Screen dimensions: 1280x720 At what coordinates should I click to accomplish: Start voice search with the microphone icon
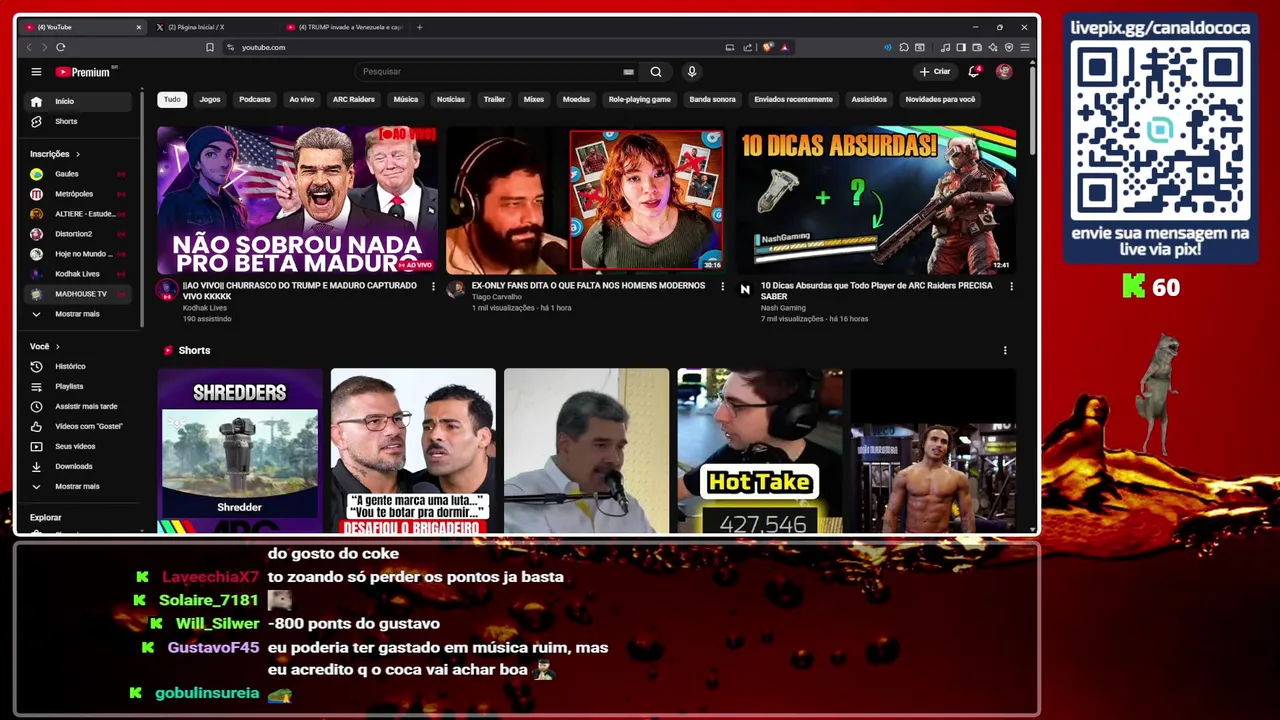[x=691, y=72]
